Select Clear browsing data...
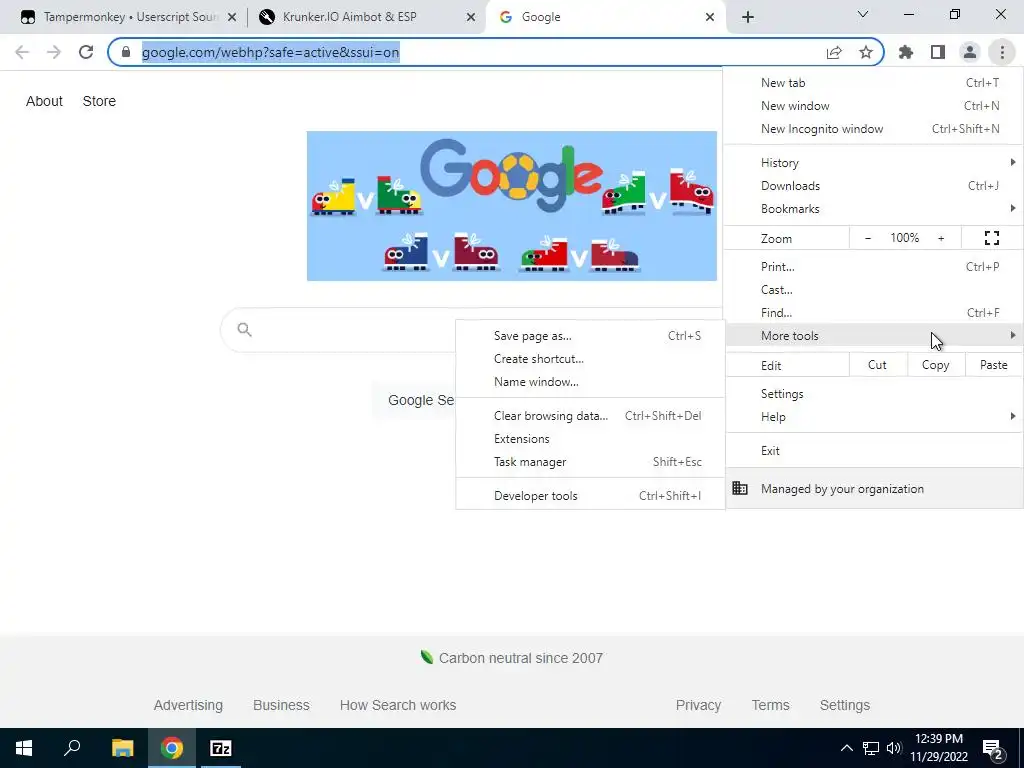 [x=590, y=416]
